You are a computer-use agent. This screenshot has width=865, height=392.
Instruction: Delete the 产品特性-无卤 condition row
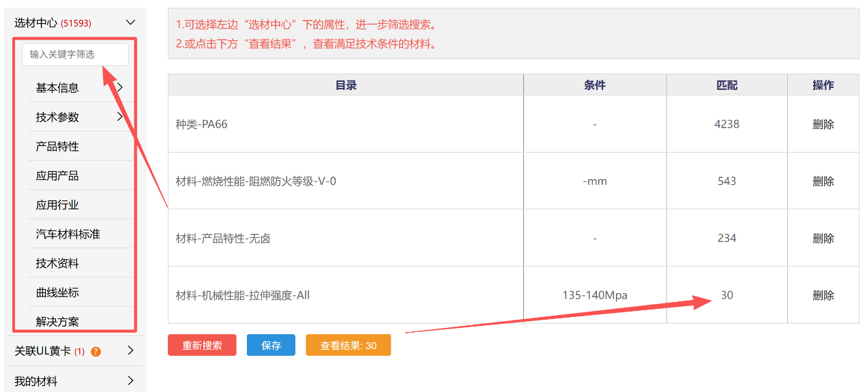[x=823, y=238]
